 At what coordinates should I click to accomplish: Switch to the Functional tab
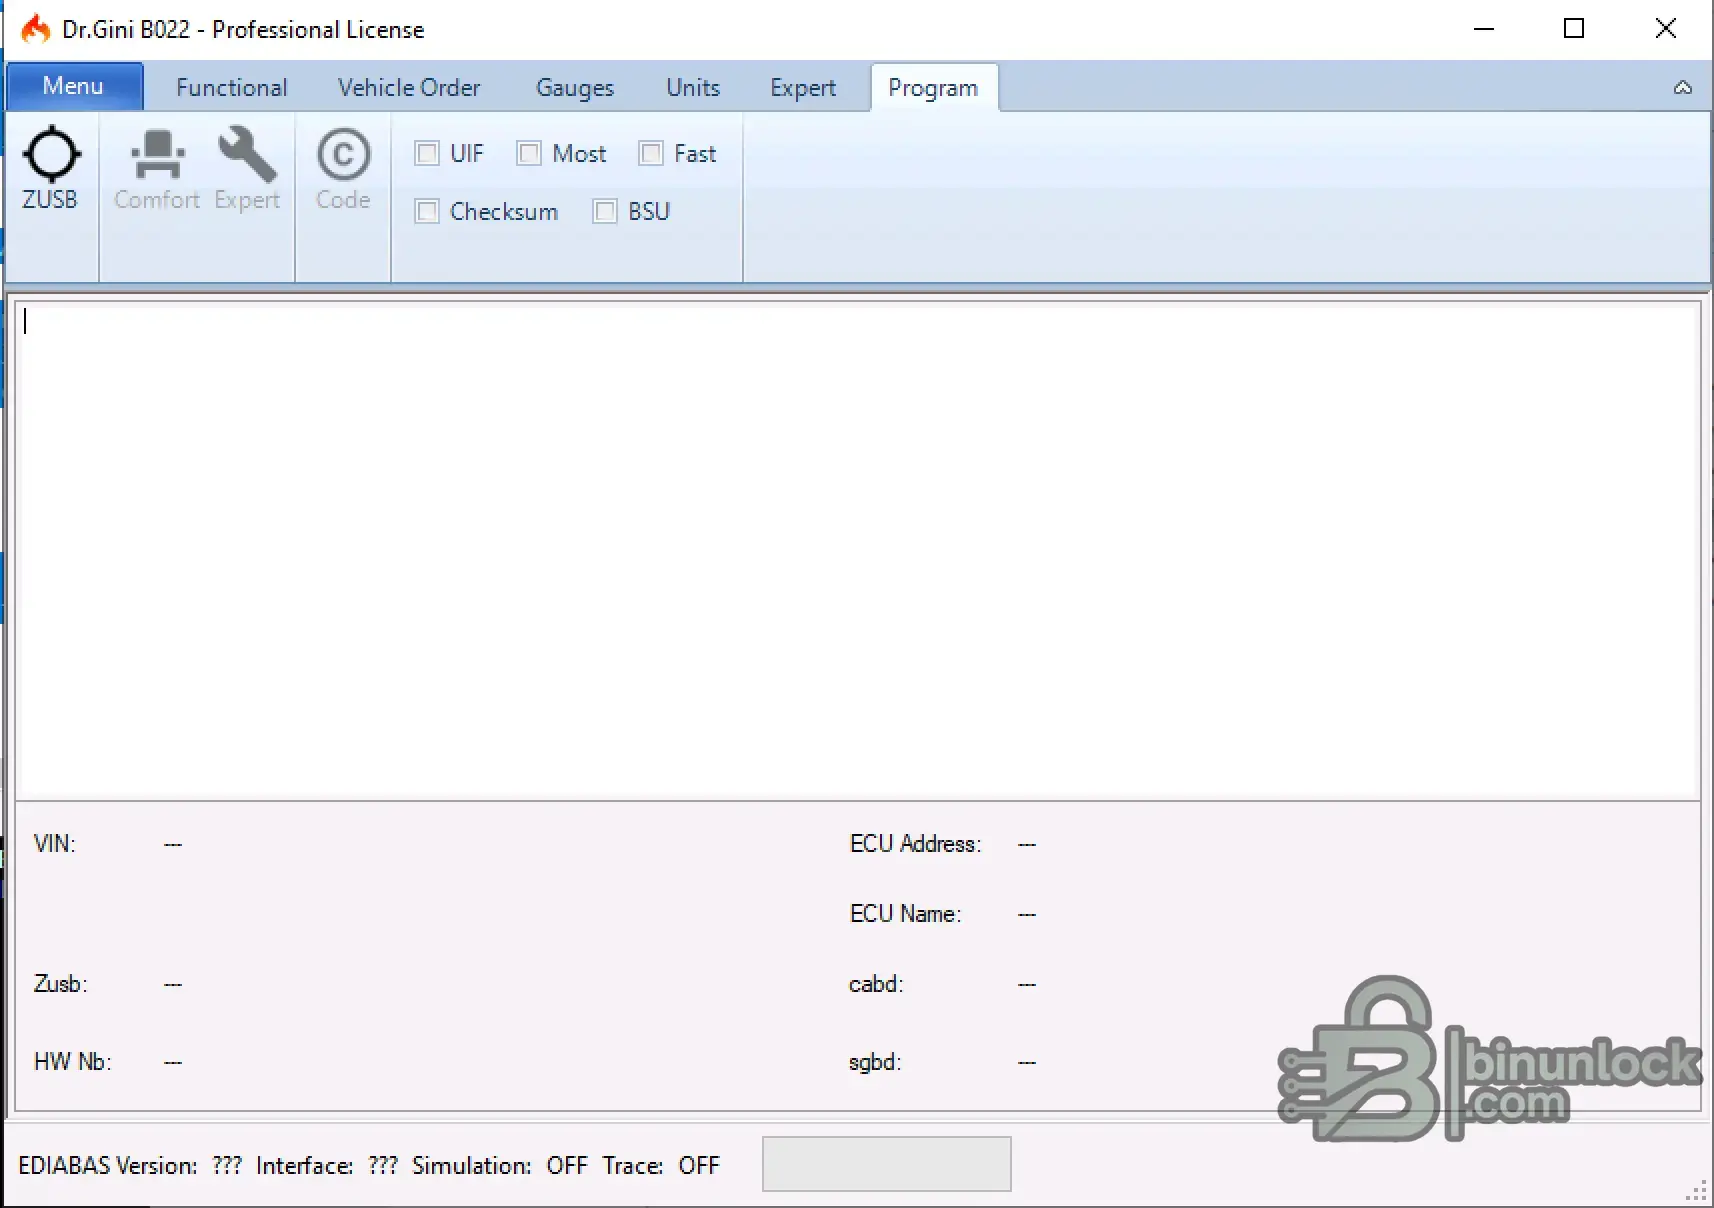coord(232,88)
